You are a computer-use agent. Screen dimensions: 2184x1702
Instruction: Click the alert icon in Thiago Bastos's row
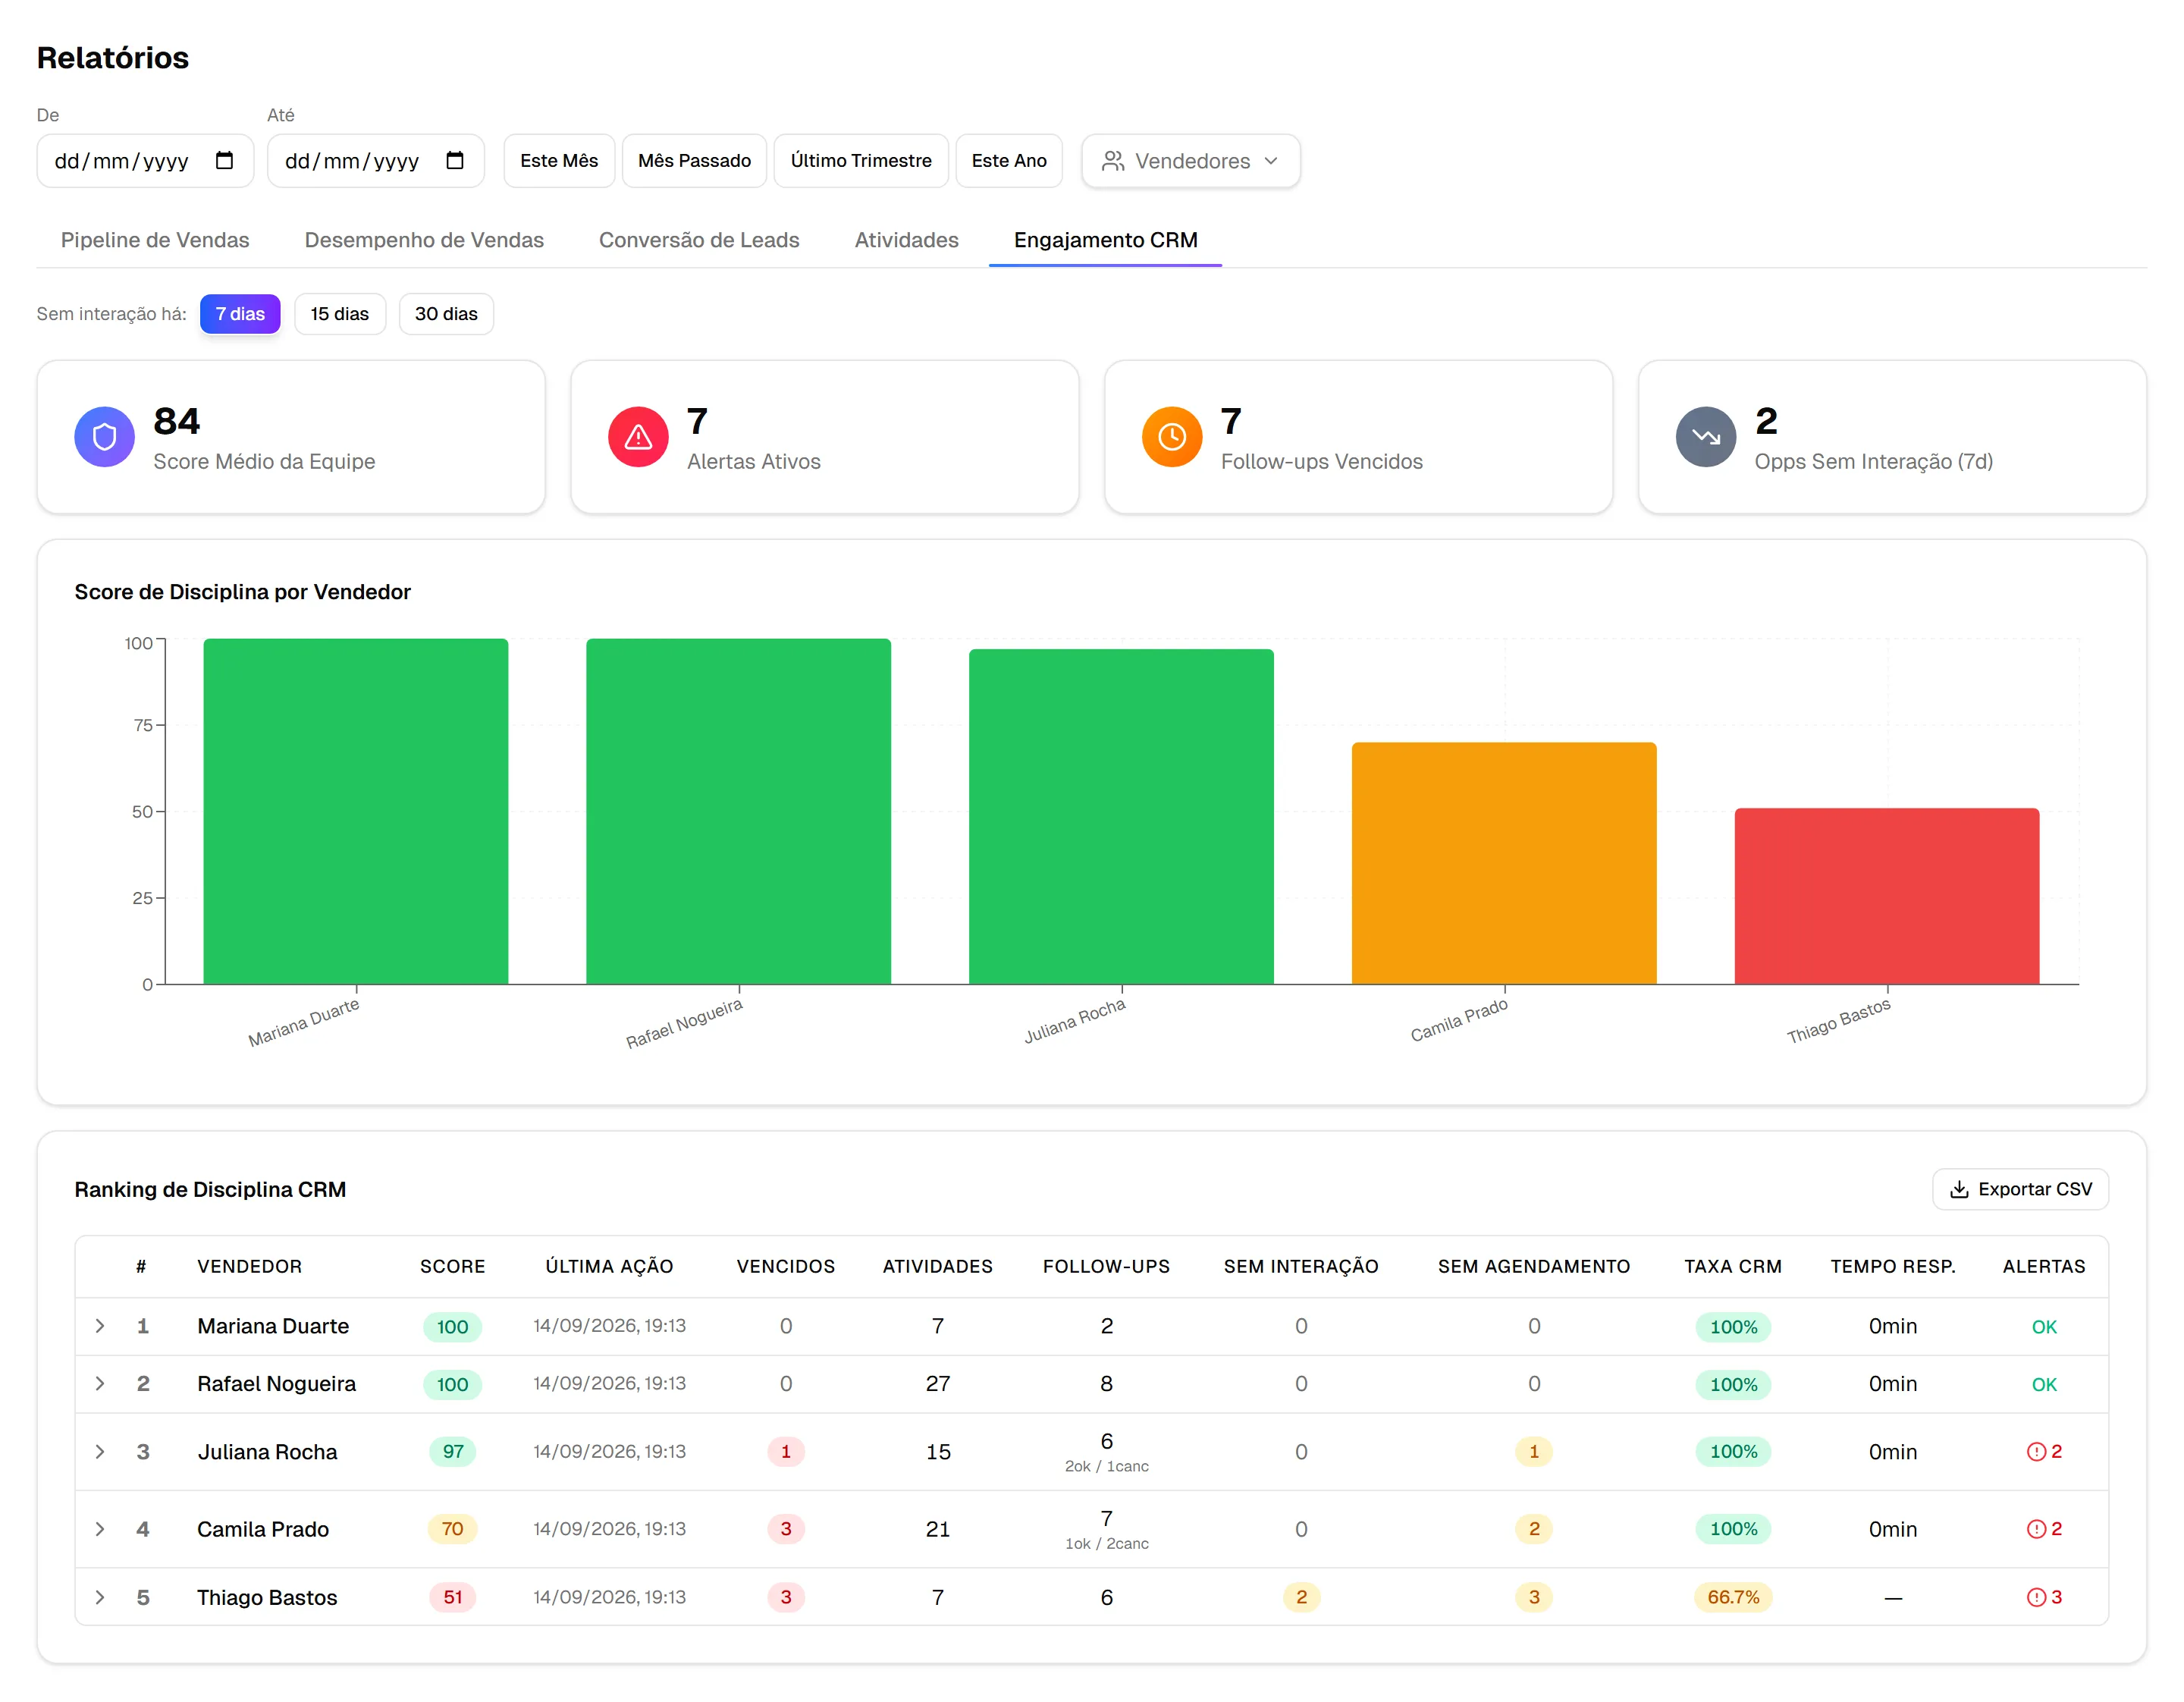click(x=2036, y=1597)
